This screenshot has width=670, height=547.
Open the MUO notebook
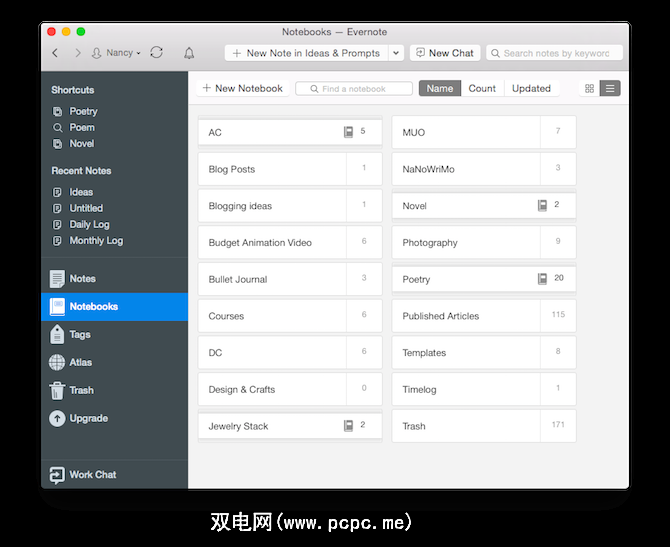point(484,132)
